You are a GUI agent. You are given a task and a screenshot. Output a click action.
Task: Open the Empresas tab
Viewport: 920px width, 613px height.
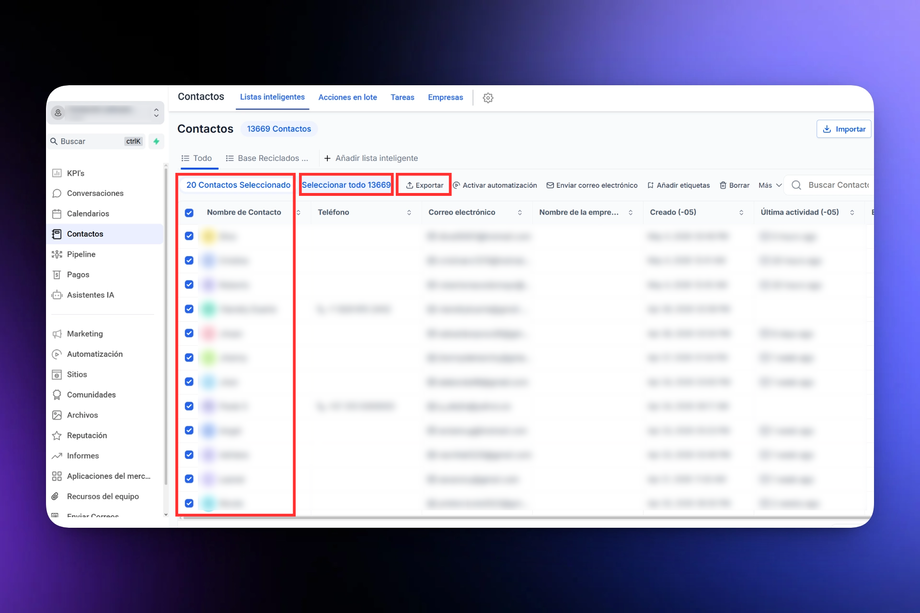[445, 97]
